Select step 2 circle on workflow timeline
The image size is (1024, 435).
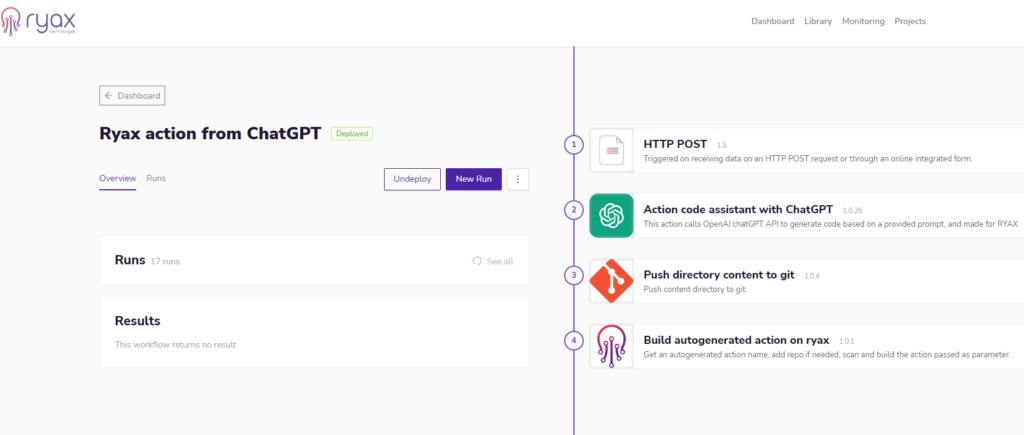point(573,210)
